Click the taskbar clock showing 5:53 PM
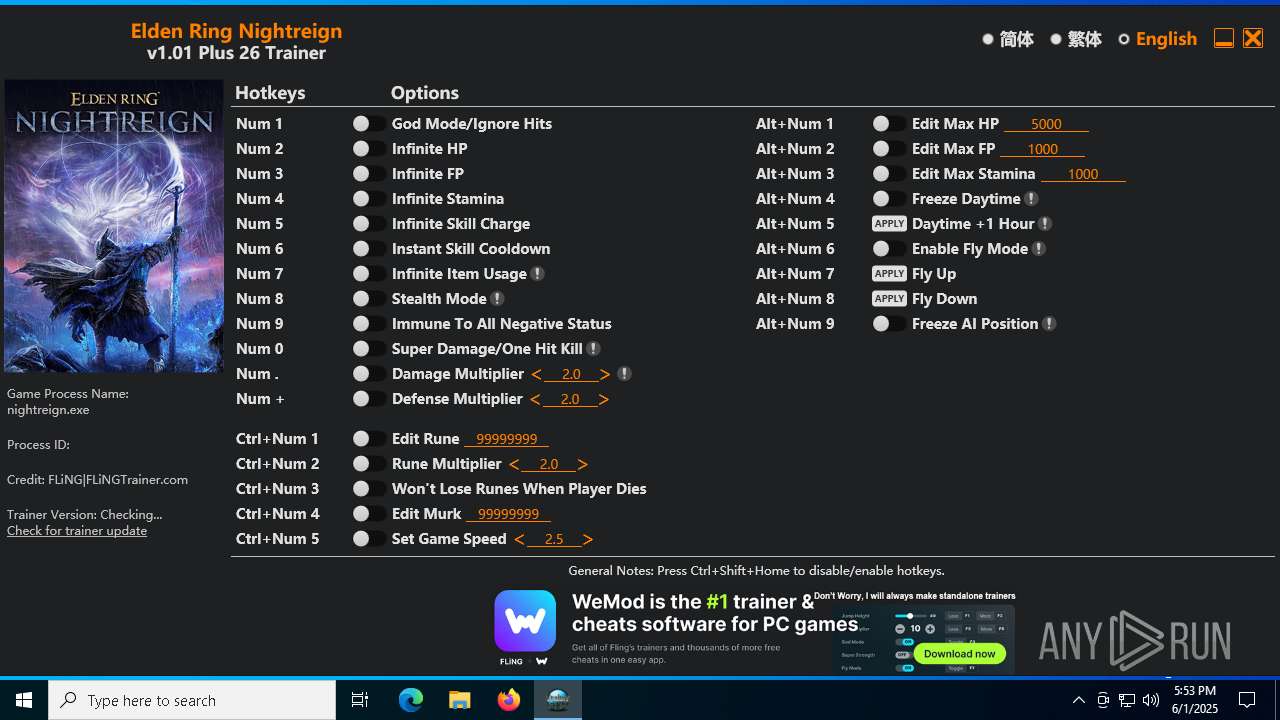The image size is (1280, 720). 1196,700
